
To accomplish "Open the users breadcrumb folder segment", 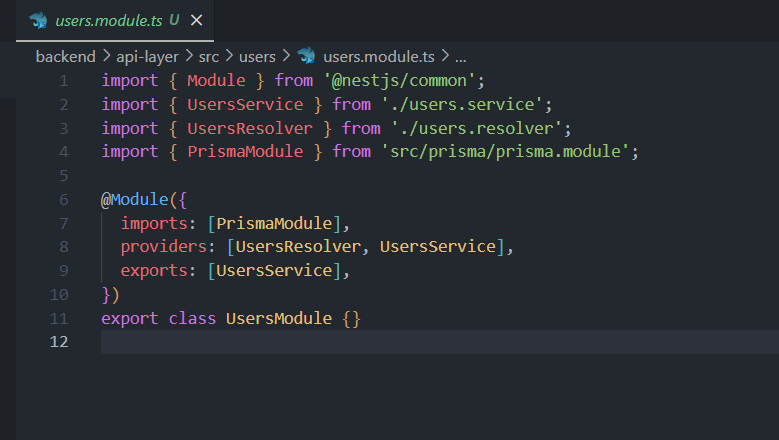I will point(257,57).
